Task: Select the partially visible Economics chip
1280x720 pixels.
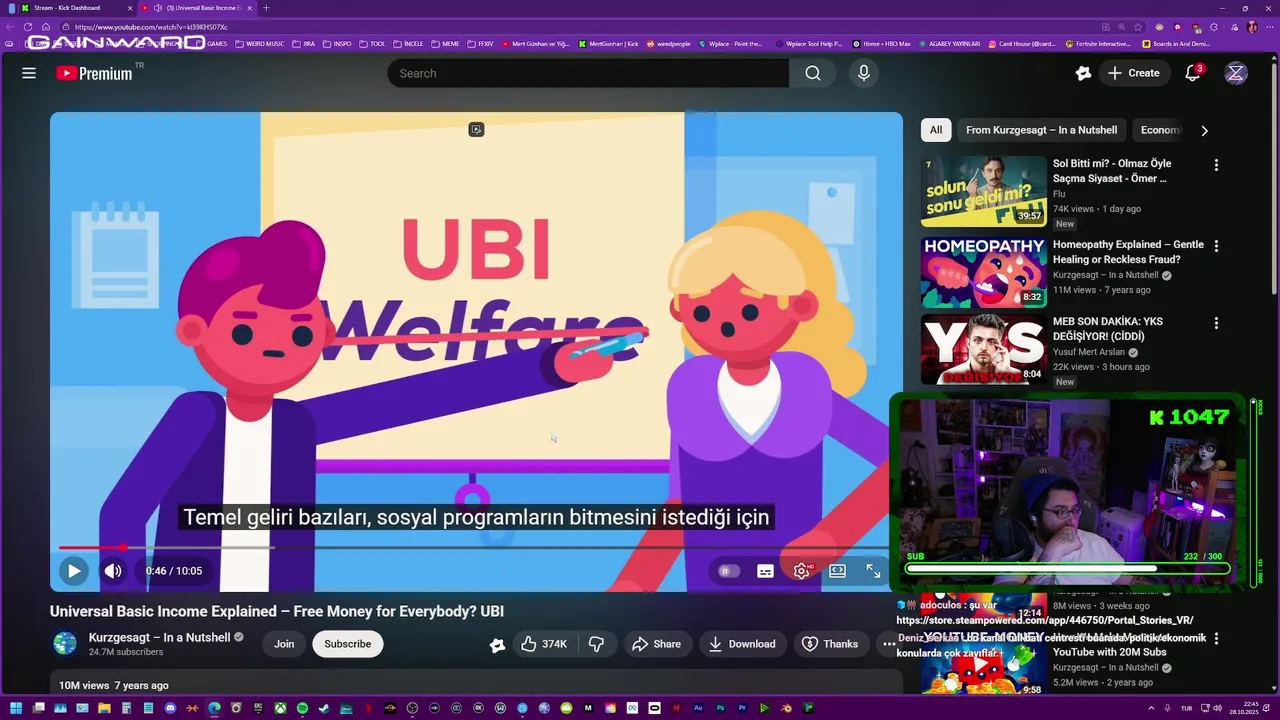Action: [x=1160, y=130]
